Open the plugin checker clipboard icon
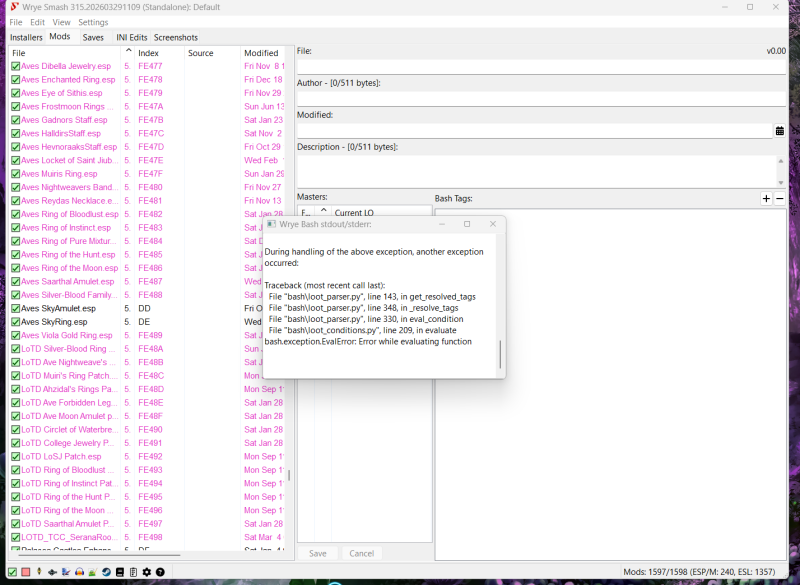The height and width of the screenshot is (585, 800). pyautogui.click(x=133, y=572)
